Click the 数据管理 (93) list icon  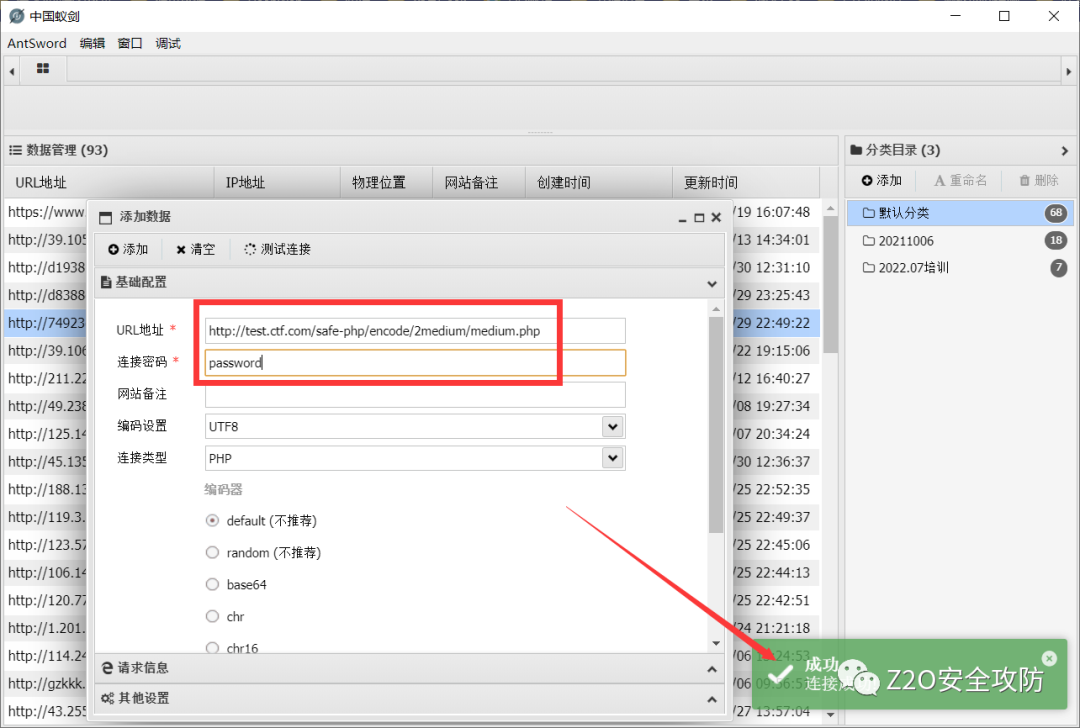coord(14,150)
